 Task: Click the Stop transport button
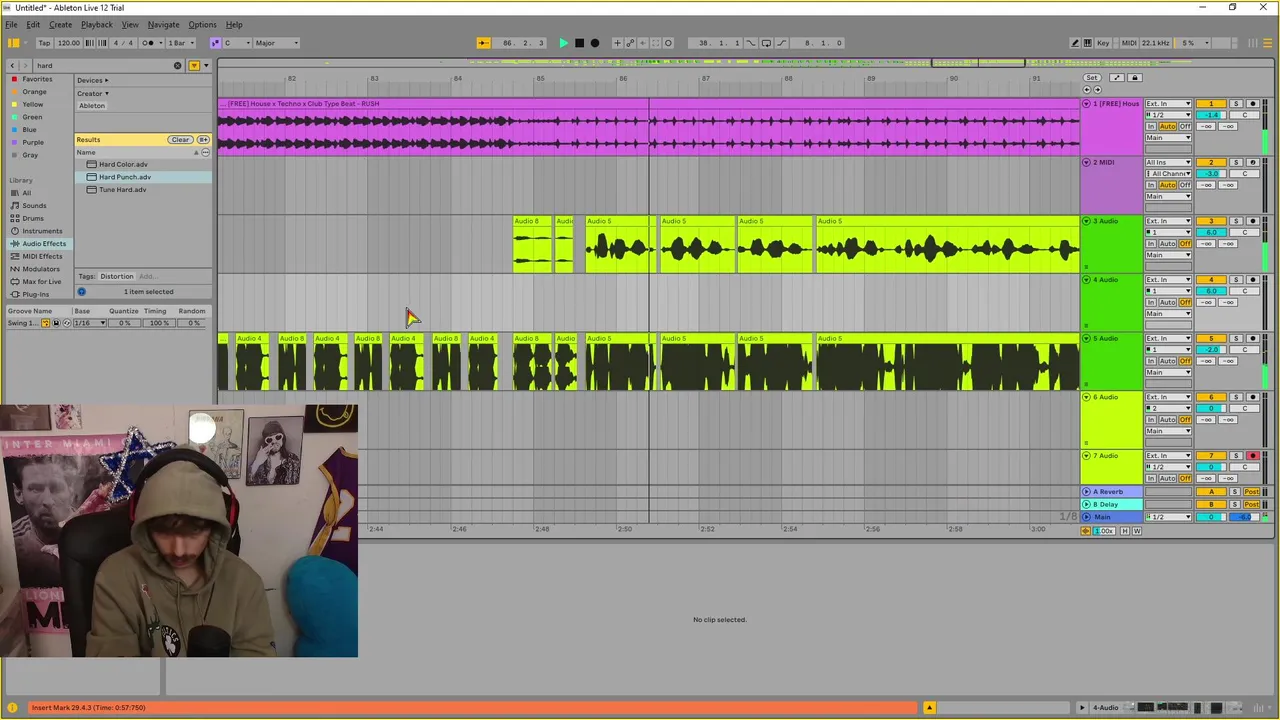point(579,43)
